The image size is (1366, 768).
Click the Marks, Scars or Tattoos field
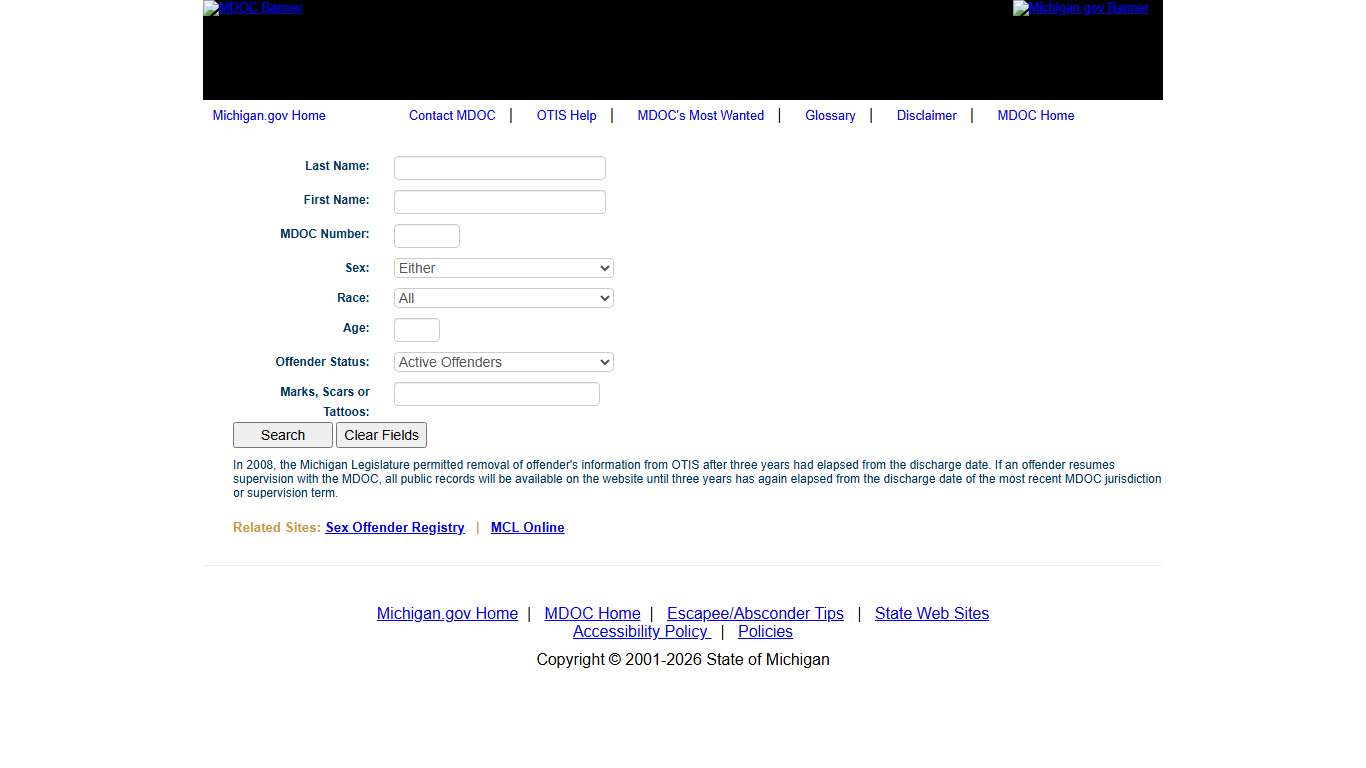click(x=496, y=393)
